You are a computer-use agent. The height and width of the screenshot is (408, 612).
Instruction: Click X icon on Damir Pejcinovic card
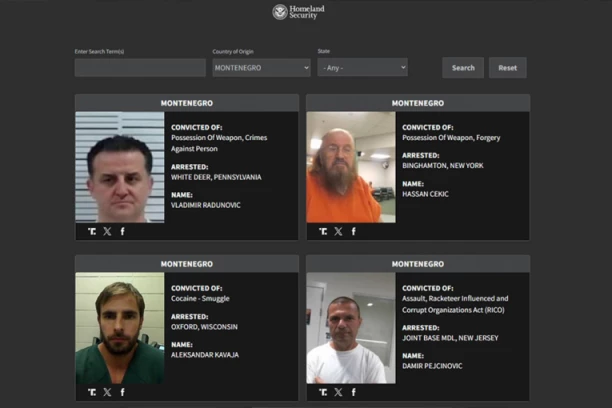tap(338, 392)
